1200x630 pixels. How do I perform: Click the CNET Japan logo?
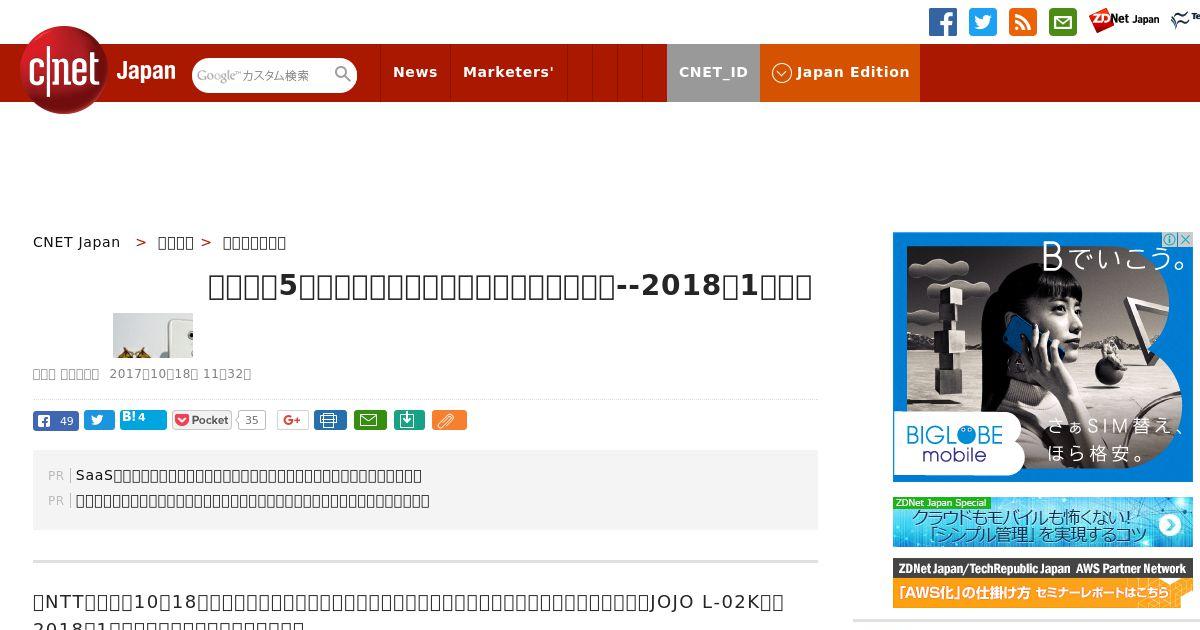coord(98,70)
